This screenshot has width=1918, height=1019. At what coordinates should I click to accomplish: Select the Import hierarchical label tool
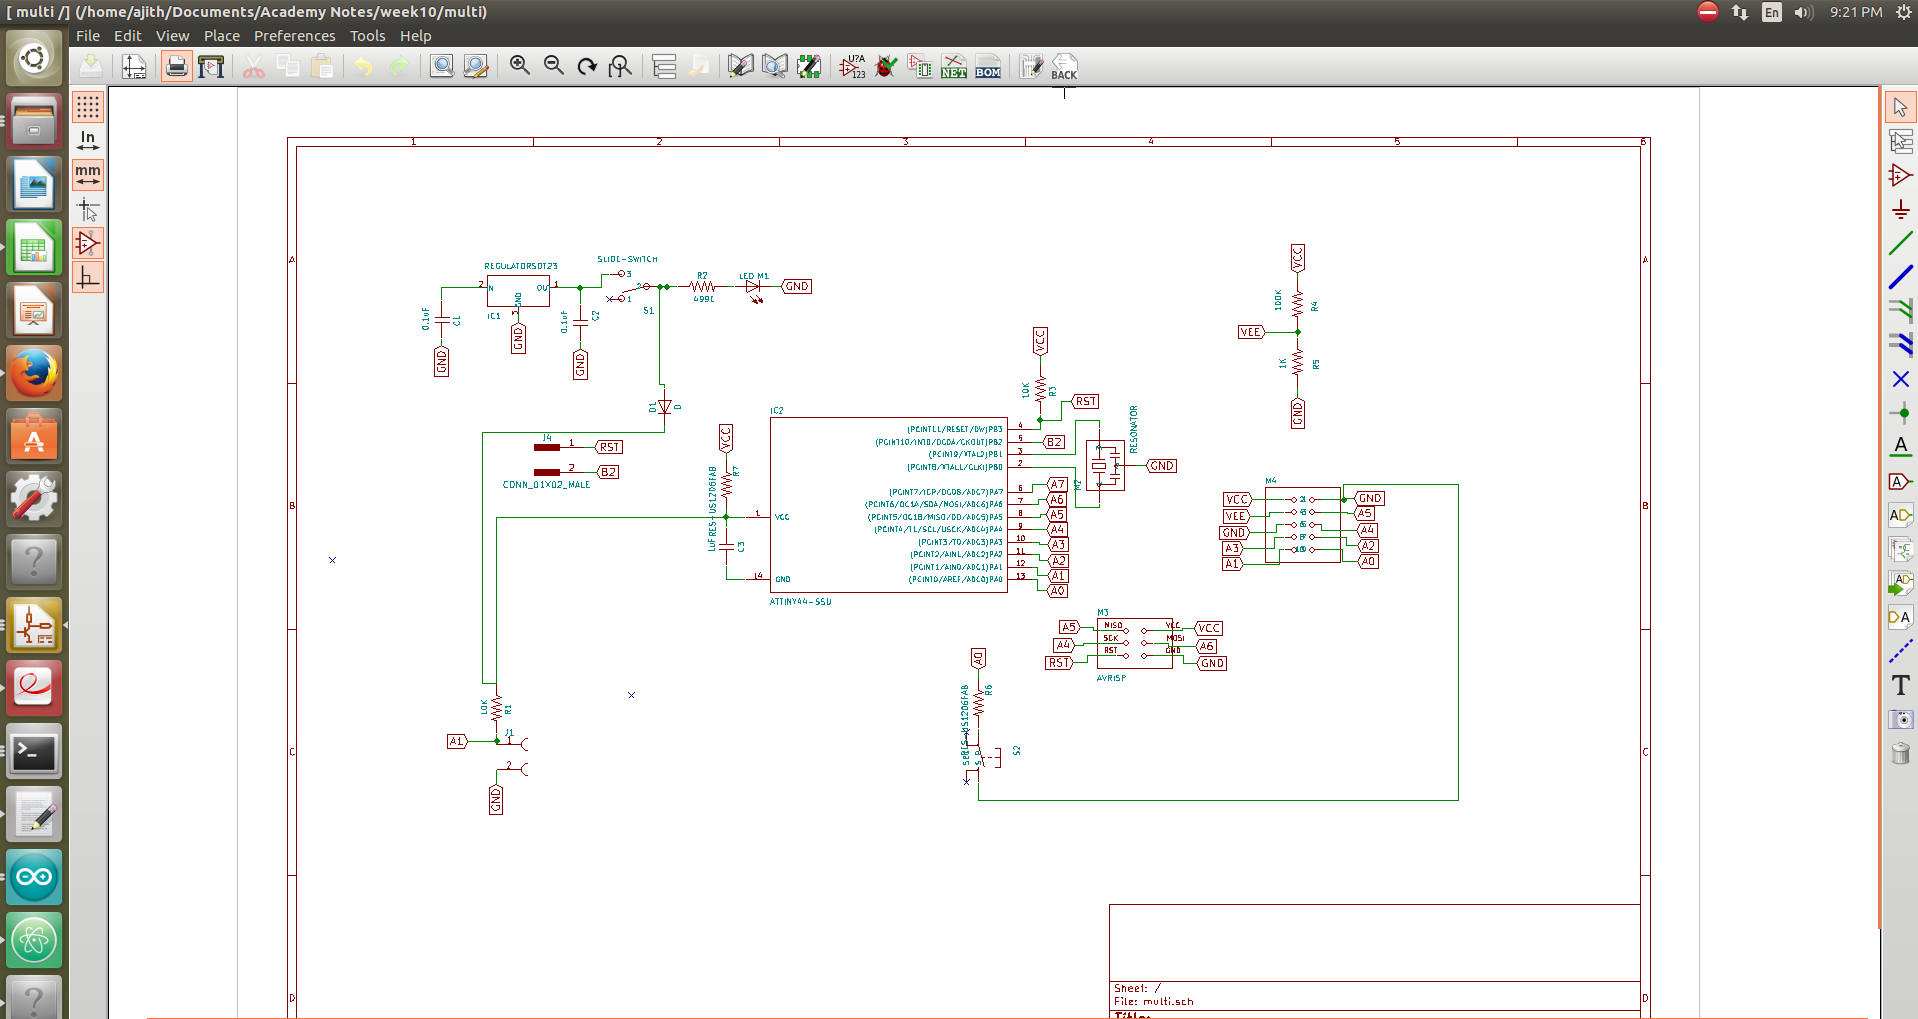pos(1901,583)
